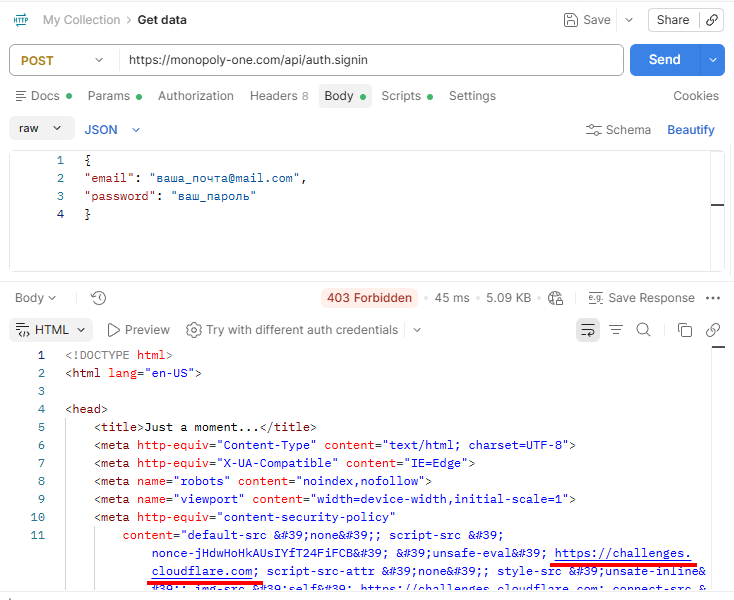Expand Send button options arrow
Screen dimensions: 734x600
(x=713, y=60)
